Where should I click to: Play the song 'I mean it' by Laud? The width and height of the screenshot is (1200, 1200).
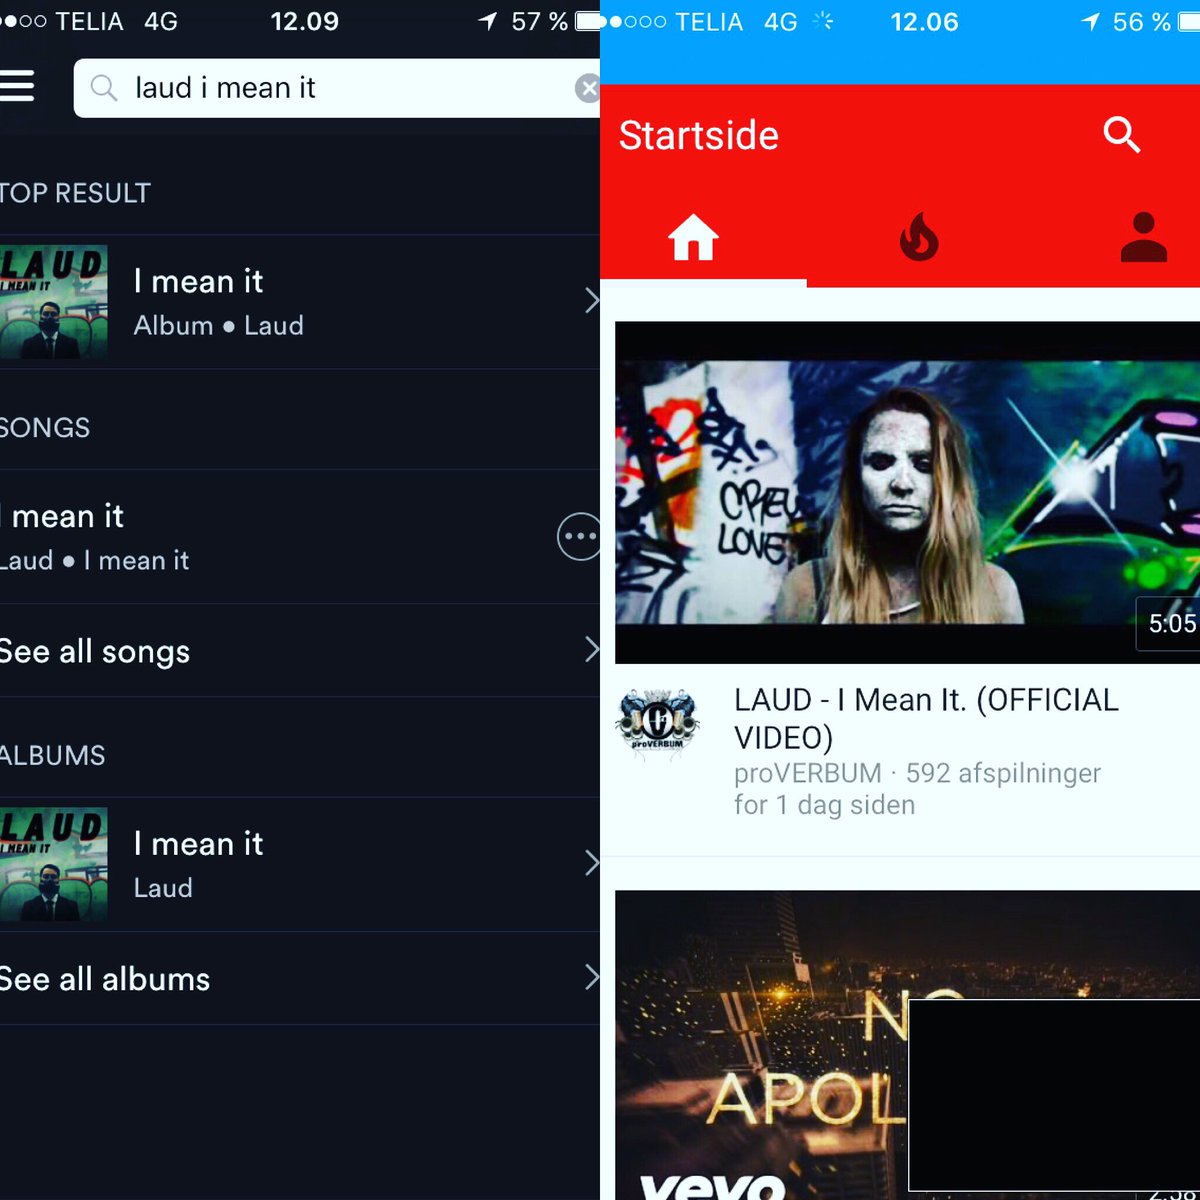point(270,537)
